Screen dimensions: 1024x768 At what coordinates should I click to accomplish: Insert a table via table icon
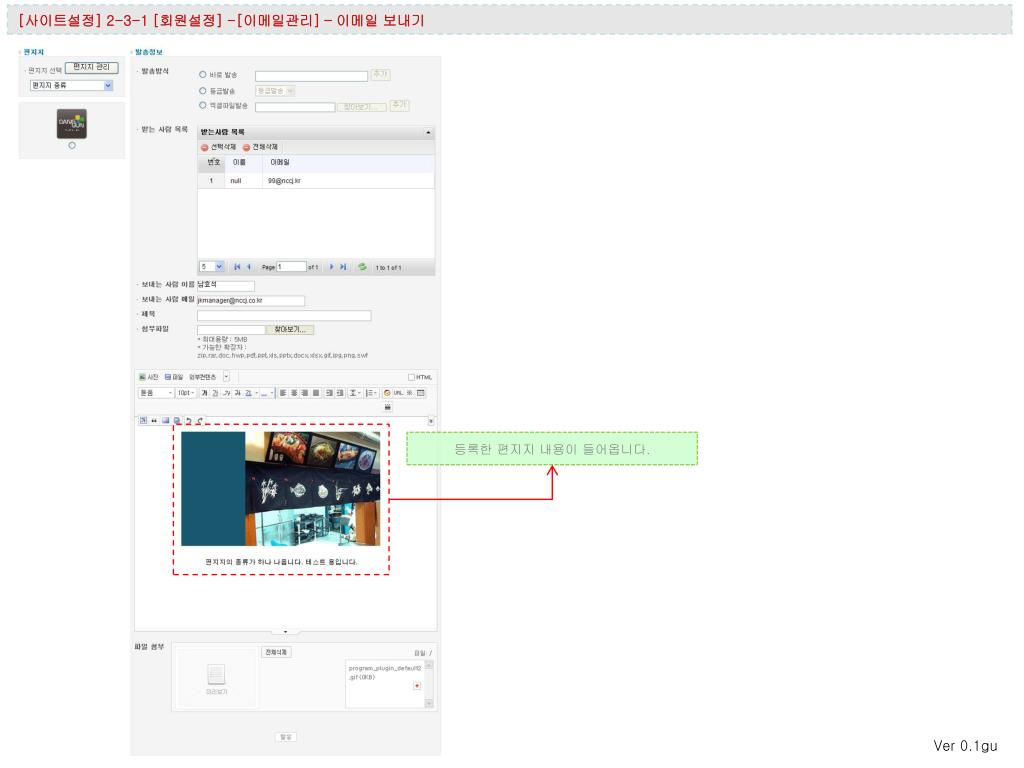click(x=421, y=392)
